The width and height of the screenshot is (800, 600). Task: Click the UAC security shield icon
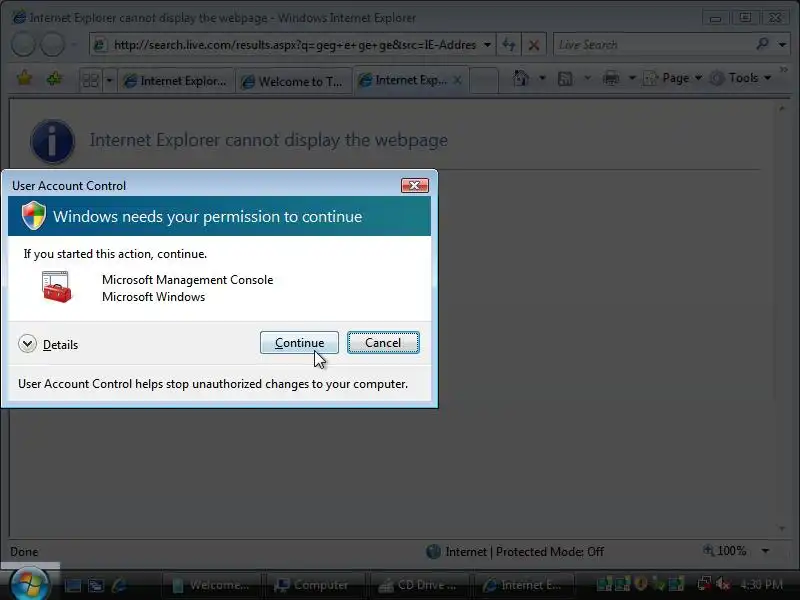[34, 216]
